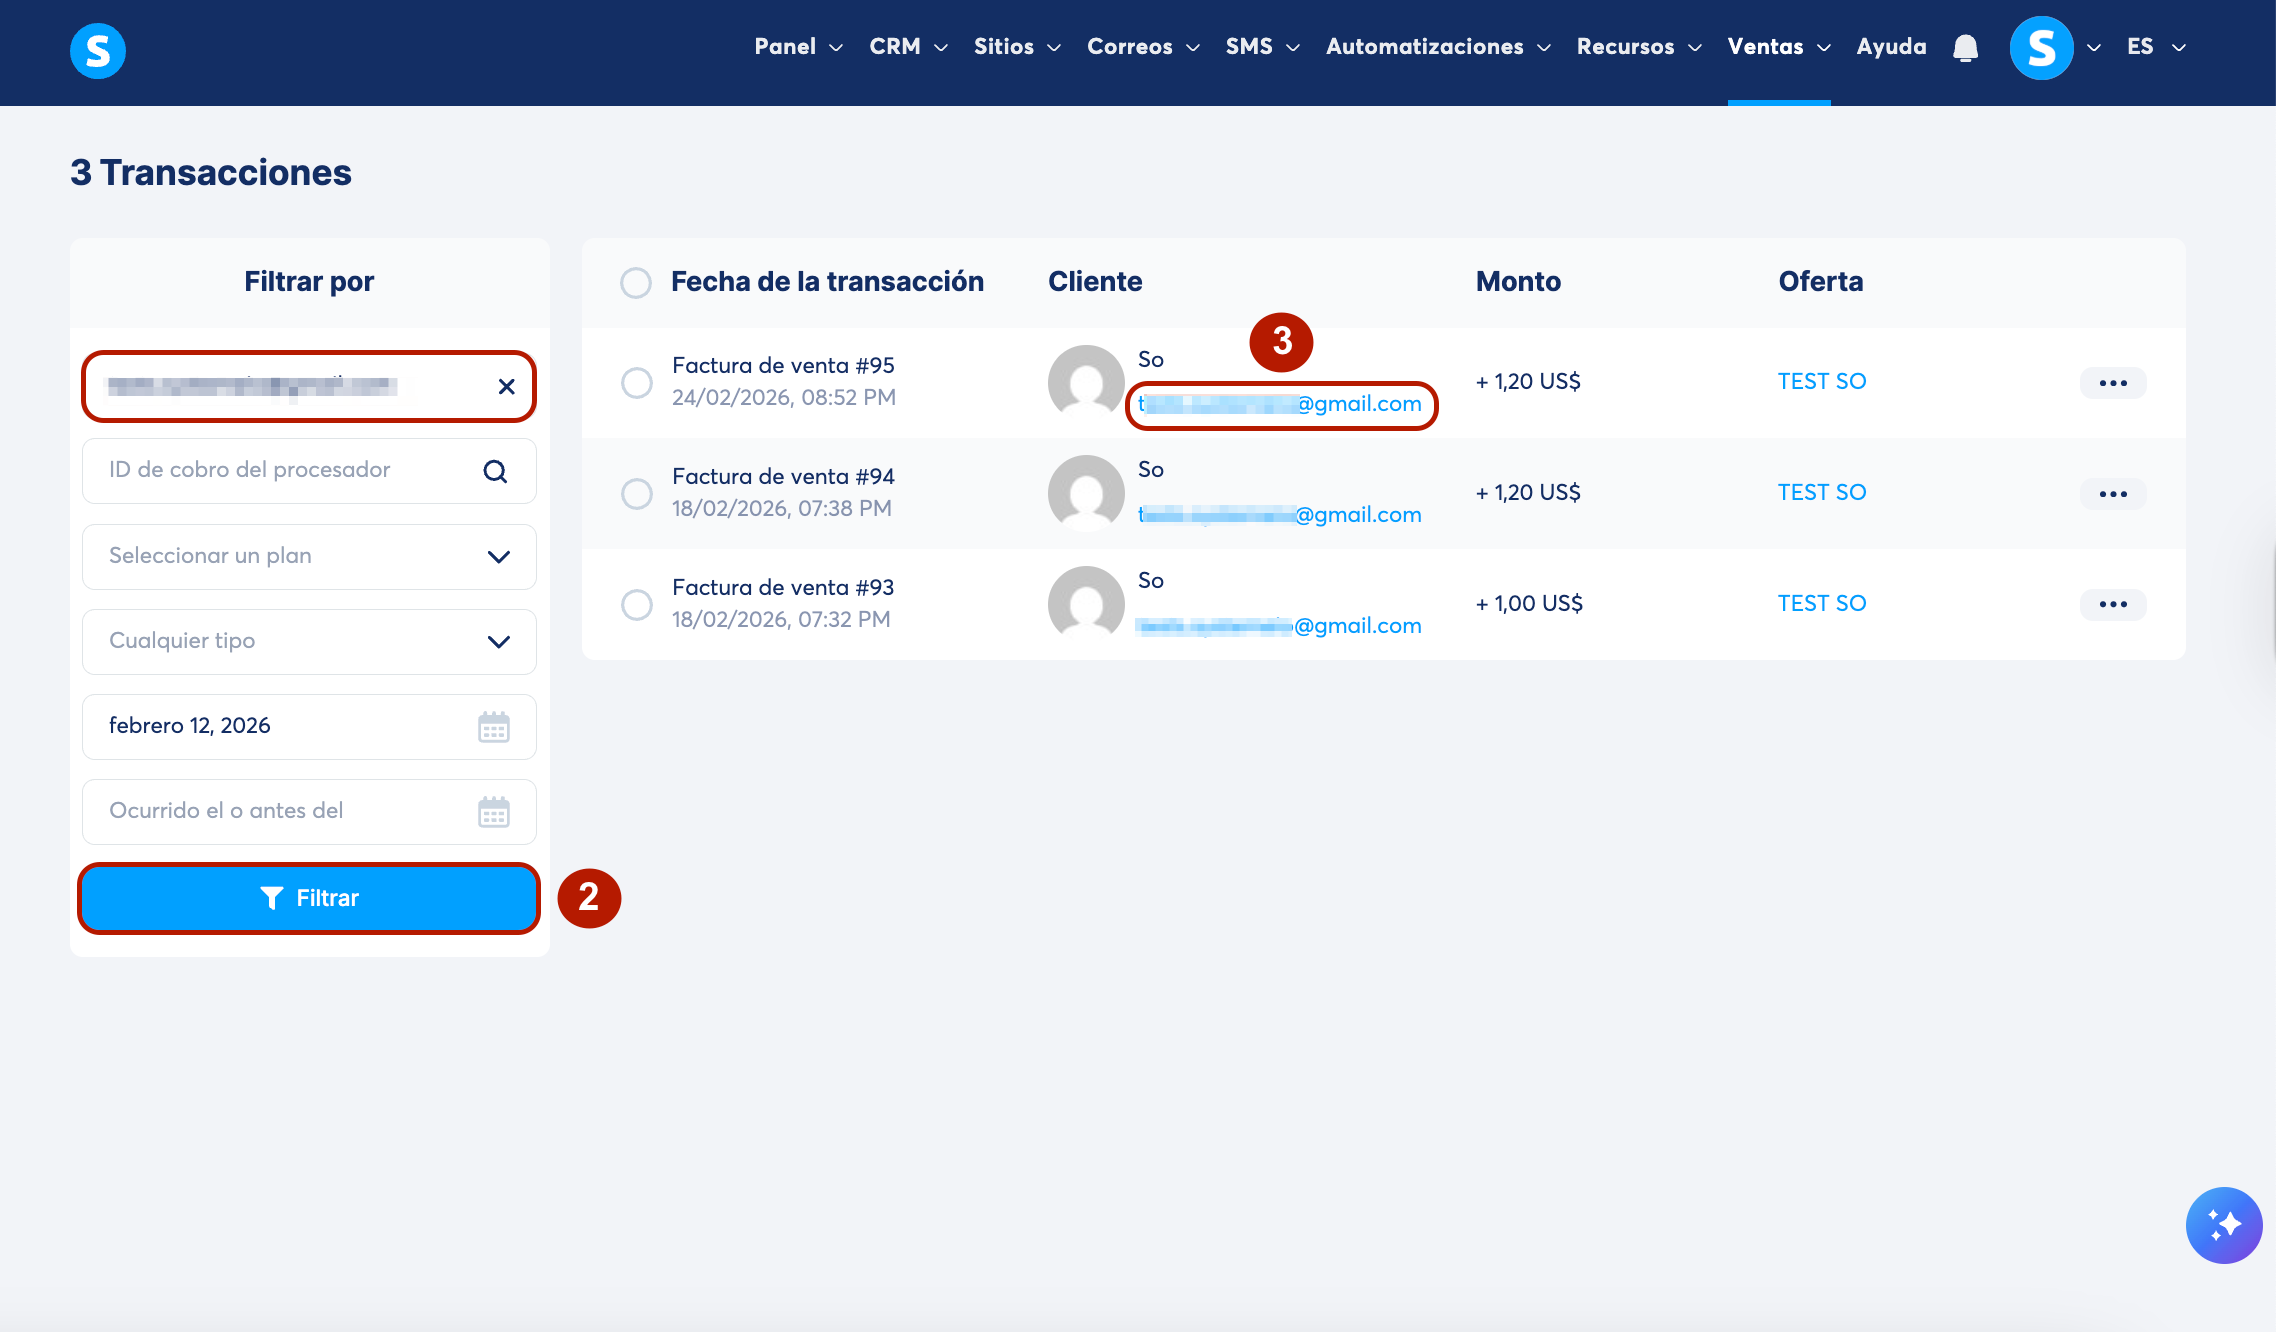Click search icon in processor charge ID field

click(495, 471)
